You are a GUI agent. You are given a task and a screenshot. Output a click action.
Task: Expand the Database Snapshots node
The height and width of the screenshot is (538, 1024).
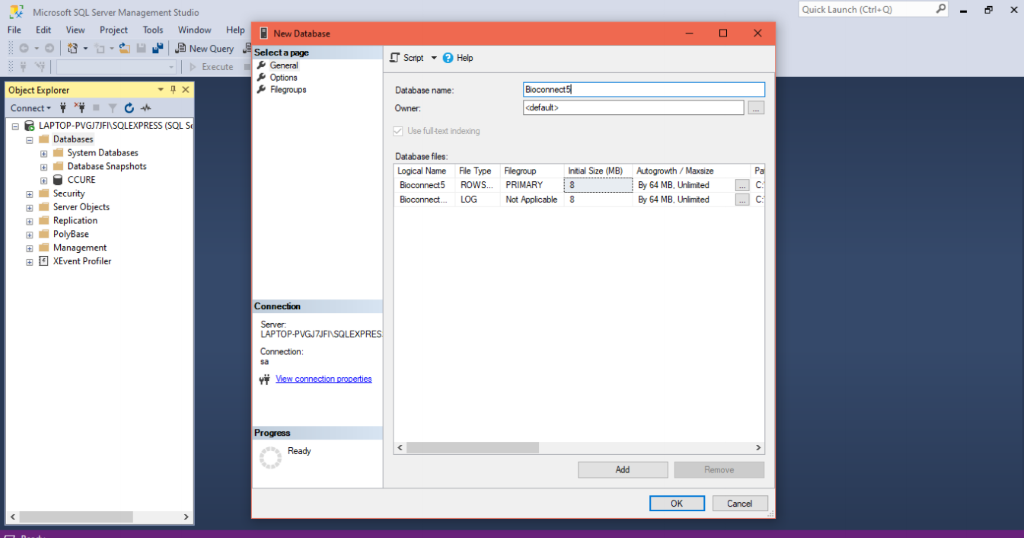(x=44, y=167)
